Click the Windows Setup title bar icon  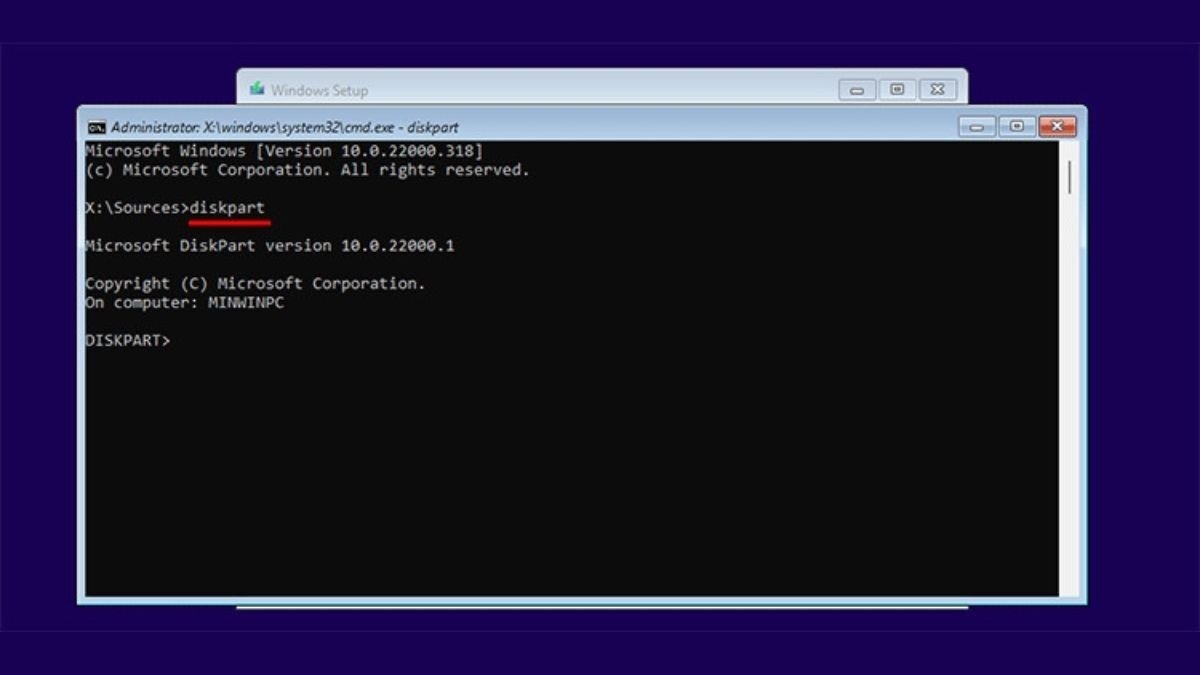pos(257,89)
